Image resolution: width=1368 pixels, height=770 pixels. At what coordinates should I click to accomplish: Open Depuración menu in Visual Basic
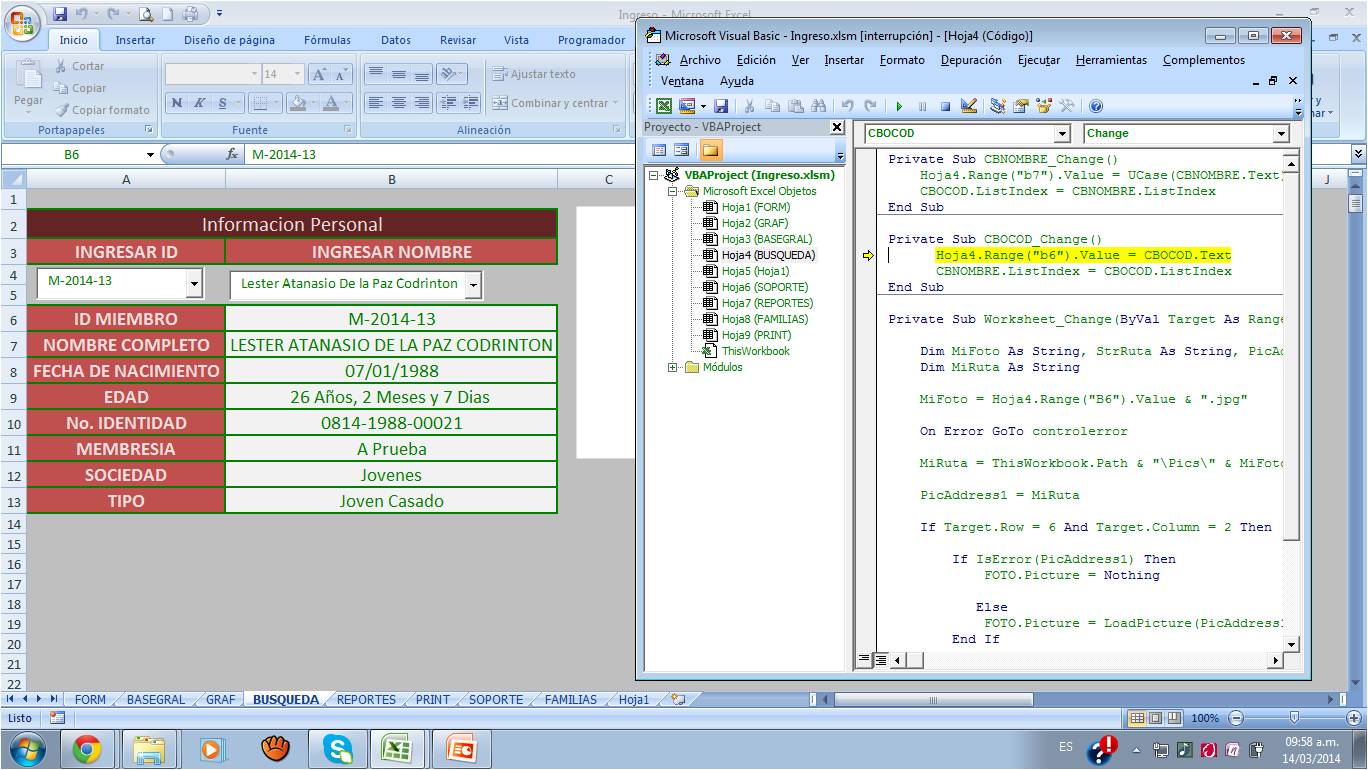pos(972,60)
